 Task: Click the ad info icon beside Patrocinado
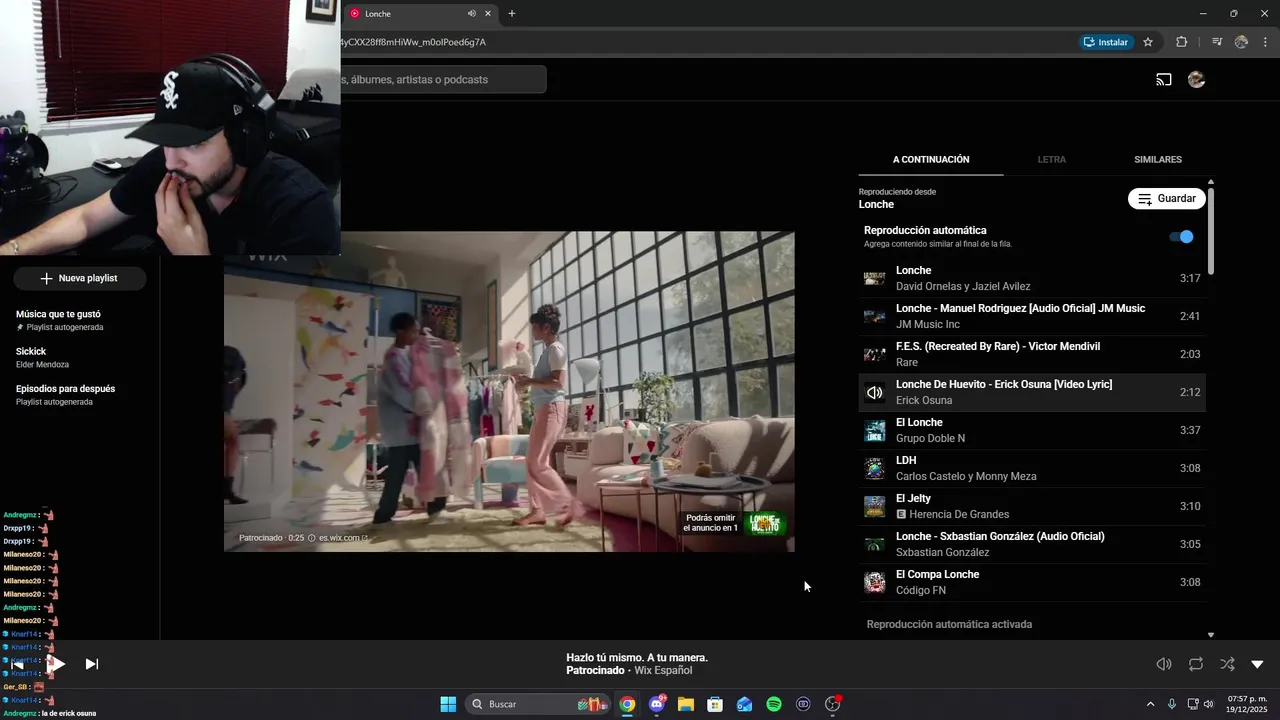point(312,538)
